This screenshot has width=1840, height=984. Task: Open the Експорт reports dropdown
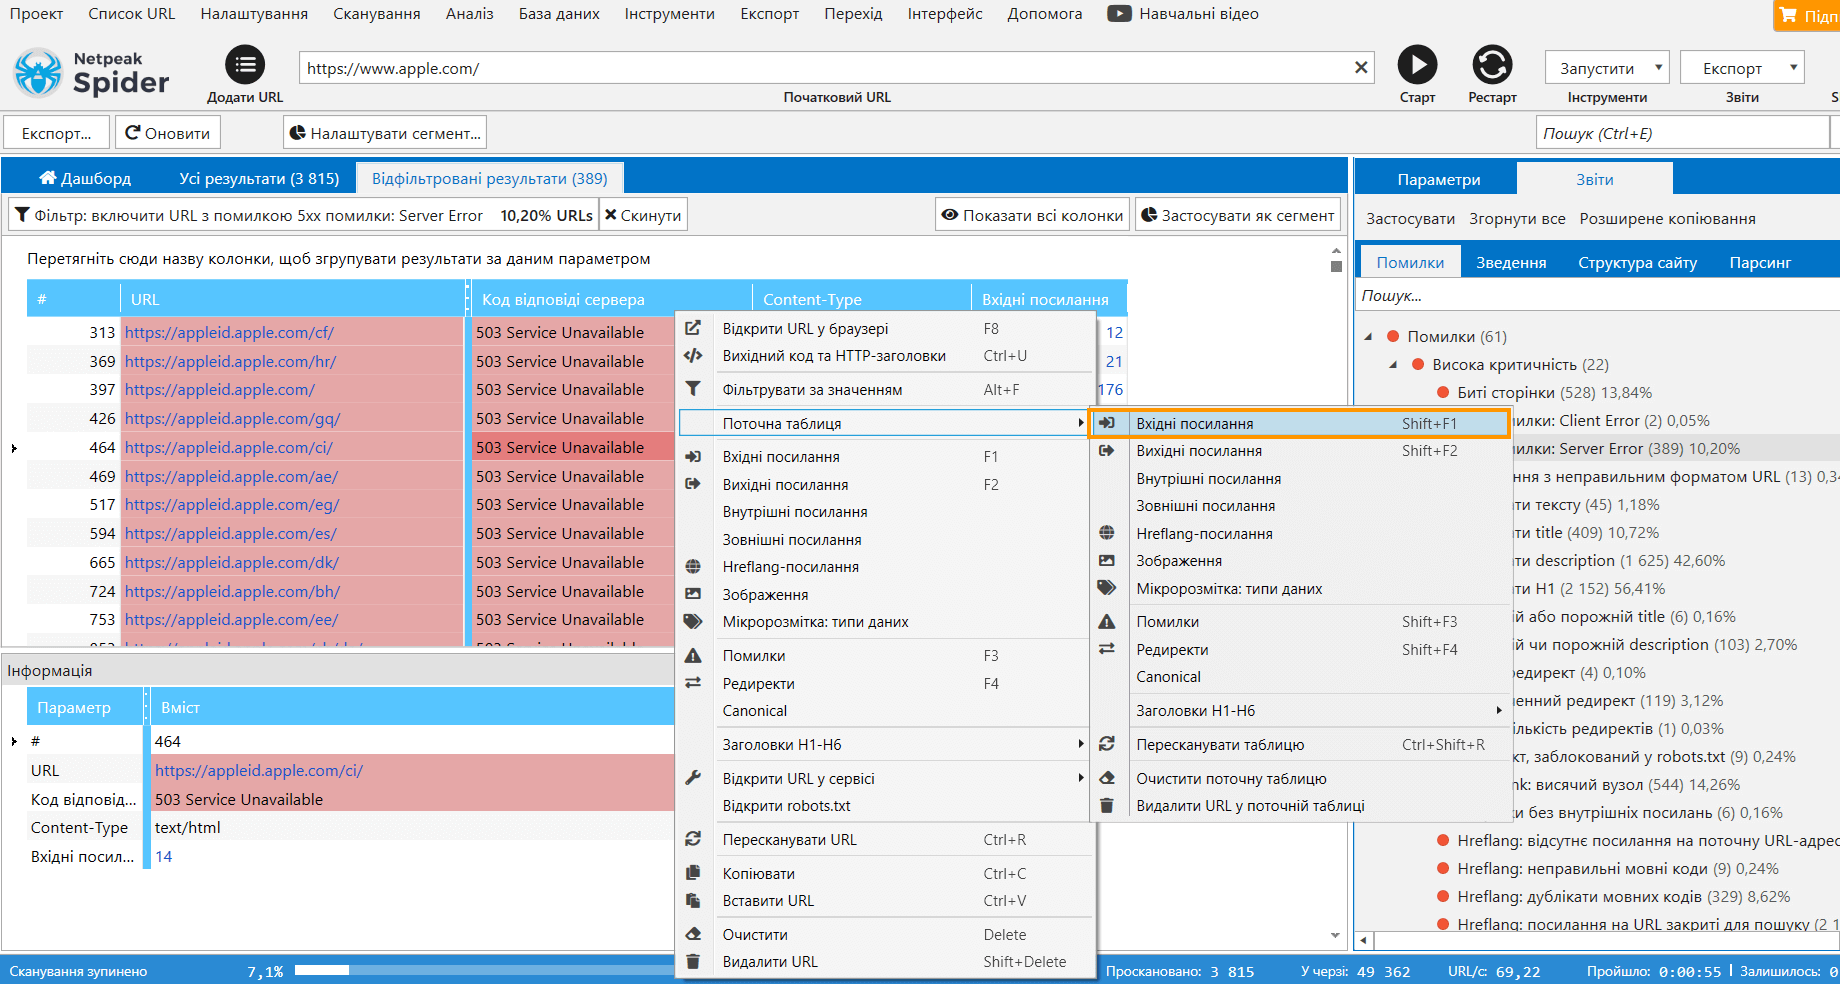click(x=1741, y=68)
